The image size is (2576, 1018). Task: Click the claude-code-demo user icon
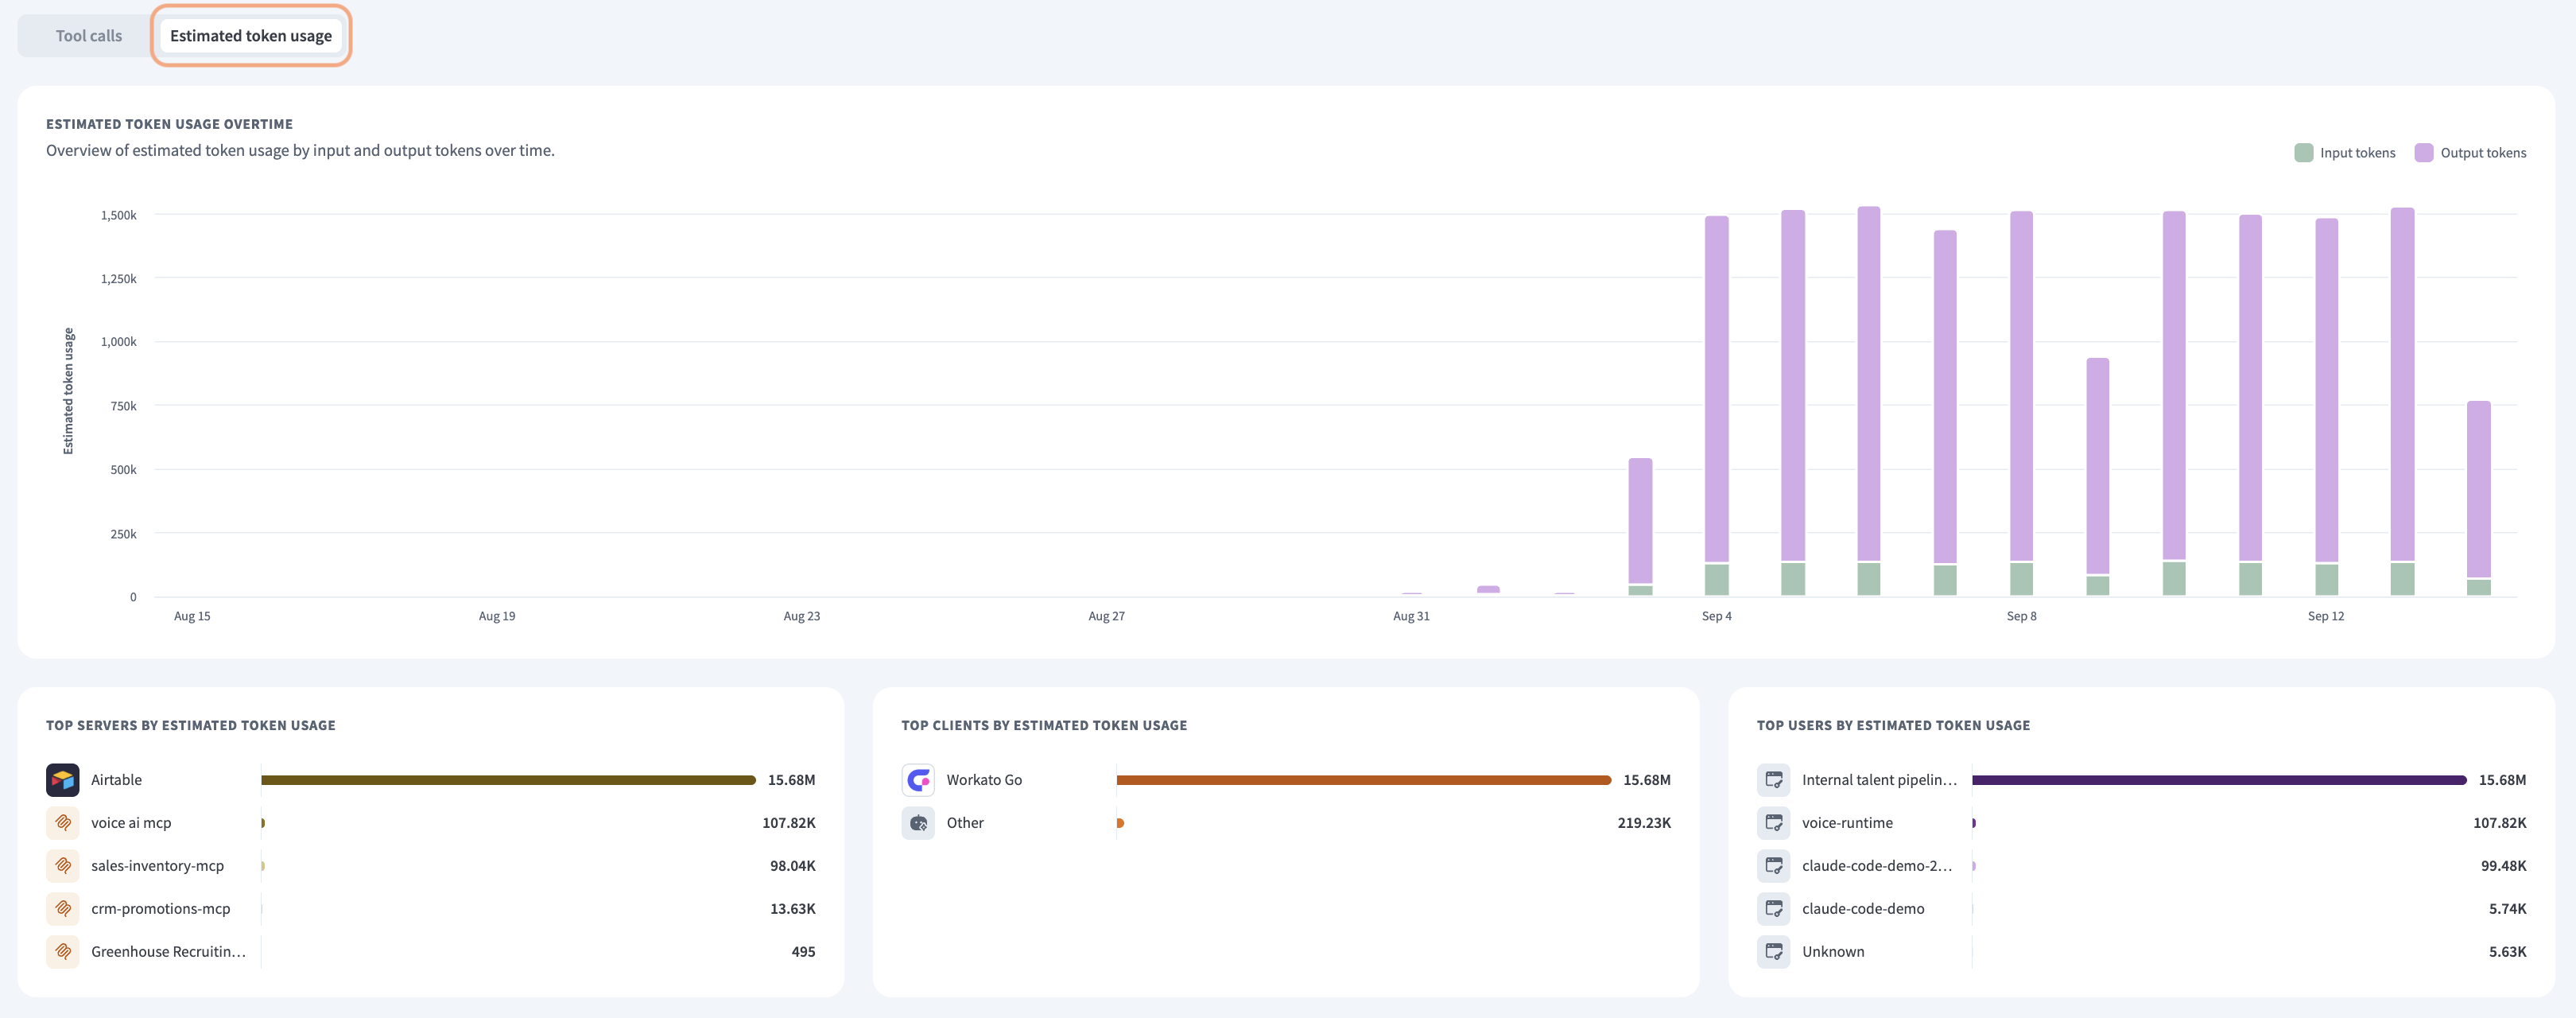click(1774, 909)
